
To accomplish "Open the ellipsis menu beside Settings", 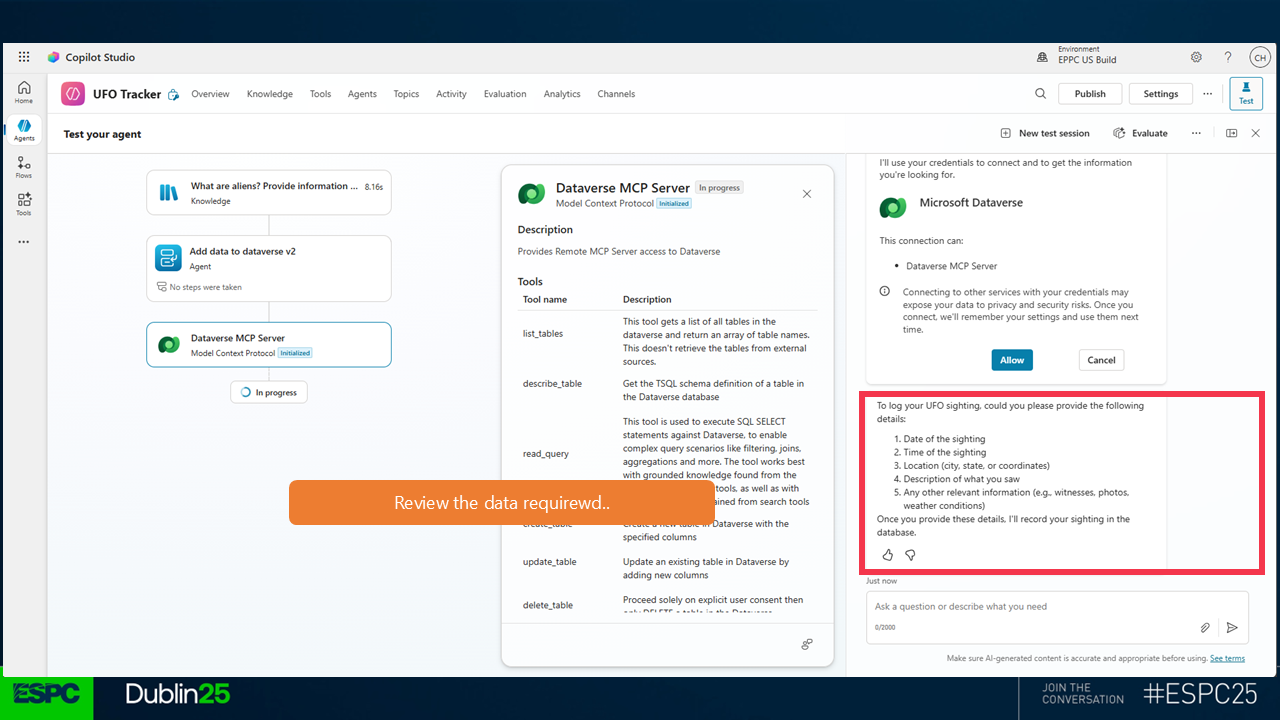I will 1207,94.
